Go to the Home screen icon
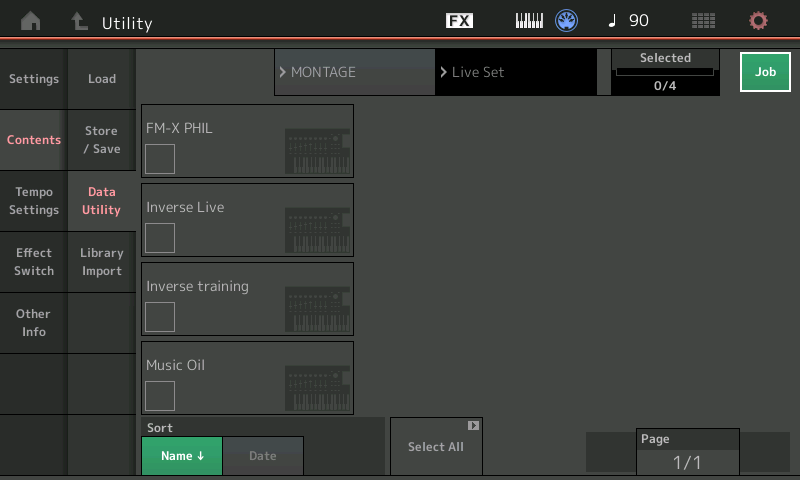Screen dimensions: 800x480 (31, 21)
